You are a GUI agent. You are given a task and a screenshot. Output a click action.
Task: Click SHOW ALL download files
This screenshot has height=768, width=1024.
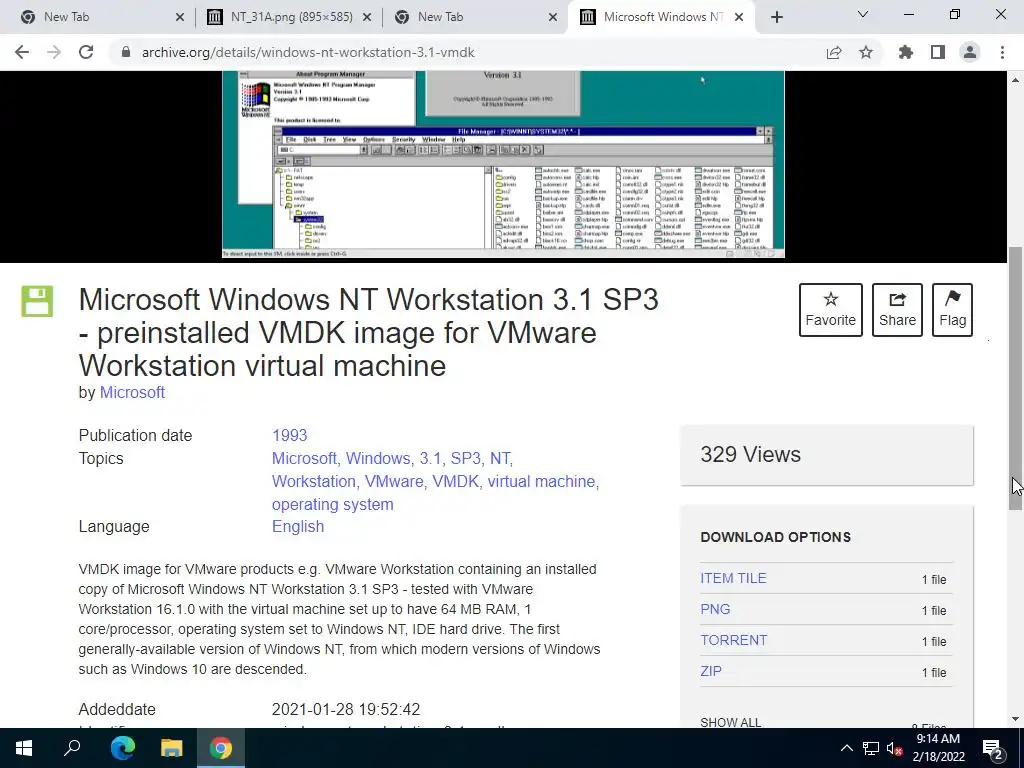pos(730,722)
